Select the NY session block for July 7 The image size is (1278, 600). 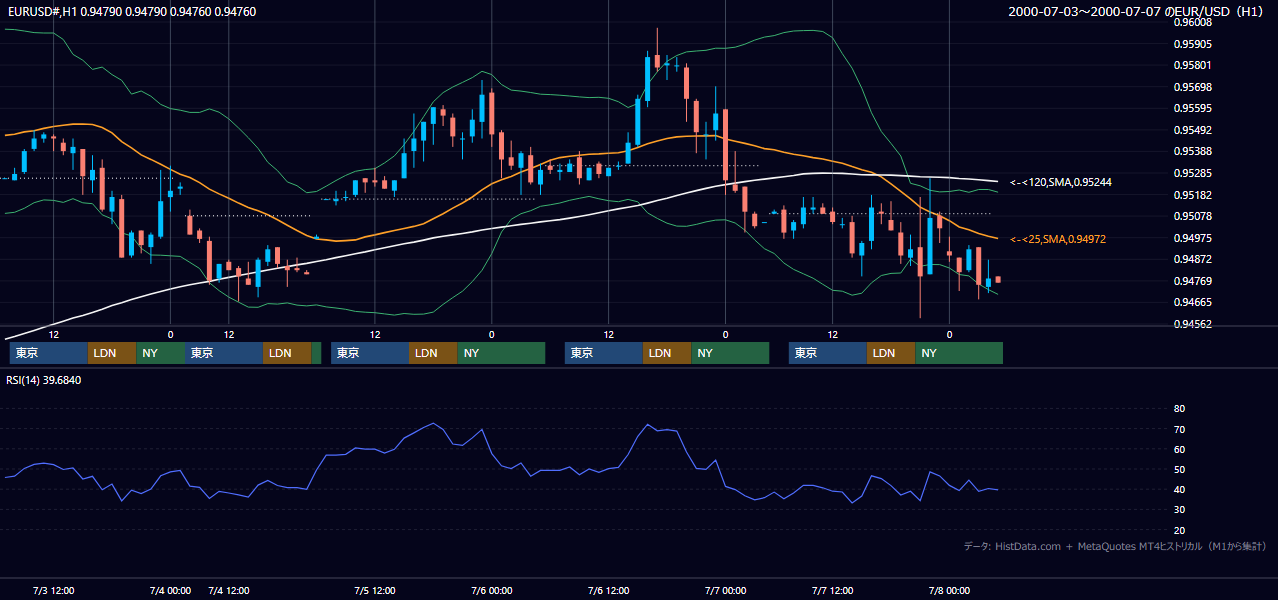point(959,353)
